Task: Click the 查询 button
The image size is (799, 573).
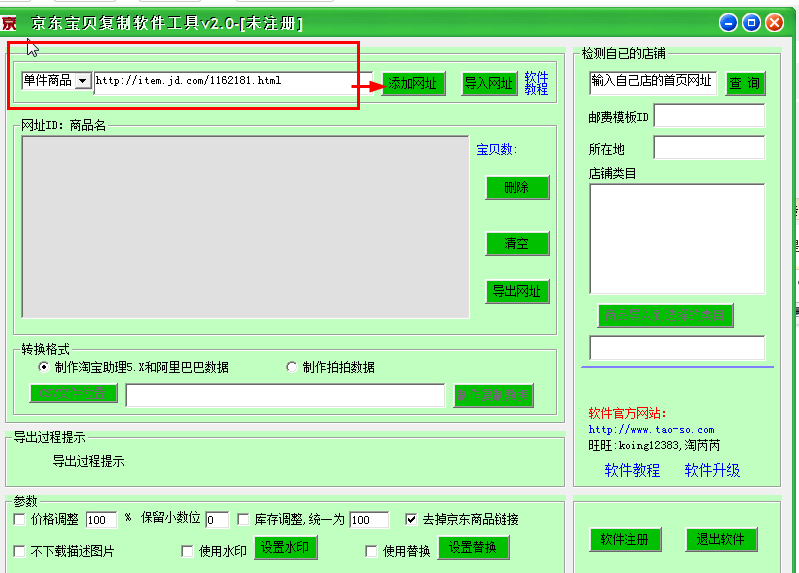Action: click(745, 83)
